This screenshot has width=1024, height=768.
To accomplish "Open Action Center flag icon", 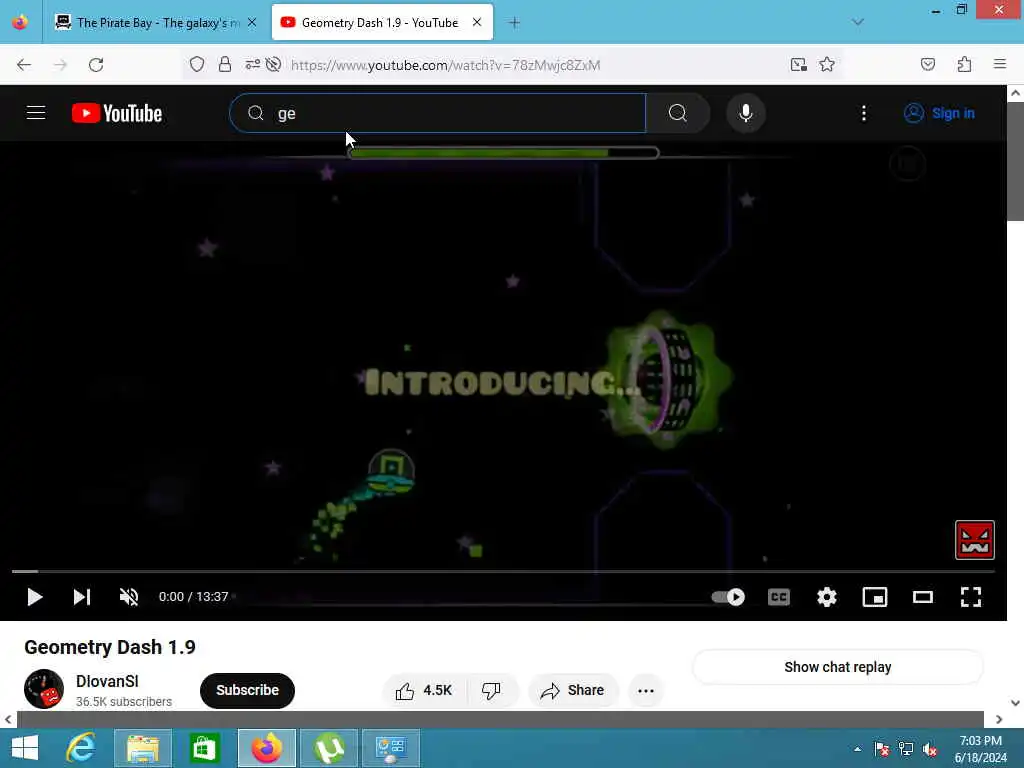I will [881, 749].
